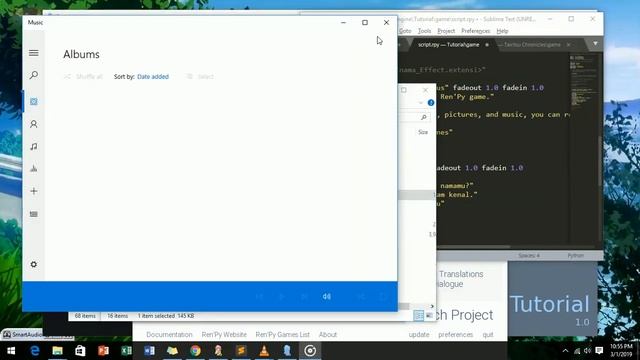This screenshot has width=640, height=360.
Task: Switch File Explorer to large icons view
Action: pos(429,315)
